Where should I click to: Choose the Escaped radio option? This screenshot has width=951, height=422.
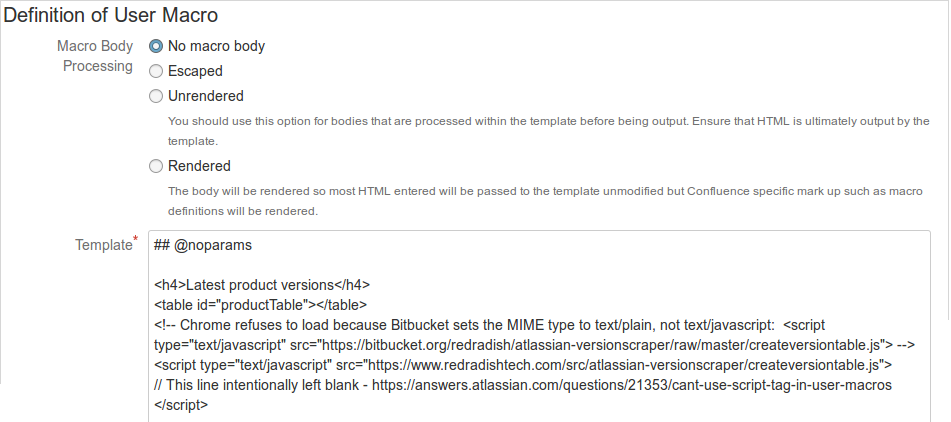[155, 71]
